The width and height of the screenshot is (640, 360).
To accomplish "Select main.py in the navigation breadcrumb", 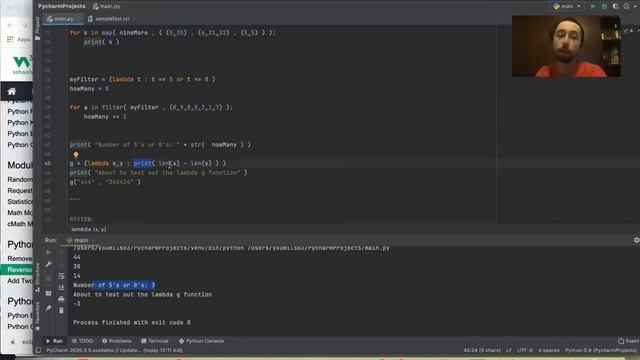I will (107, 6).
